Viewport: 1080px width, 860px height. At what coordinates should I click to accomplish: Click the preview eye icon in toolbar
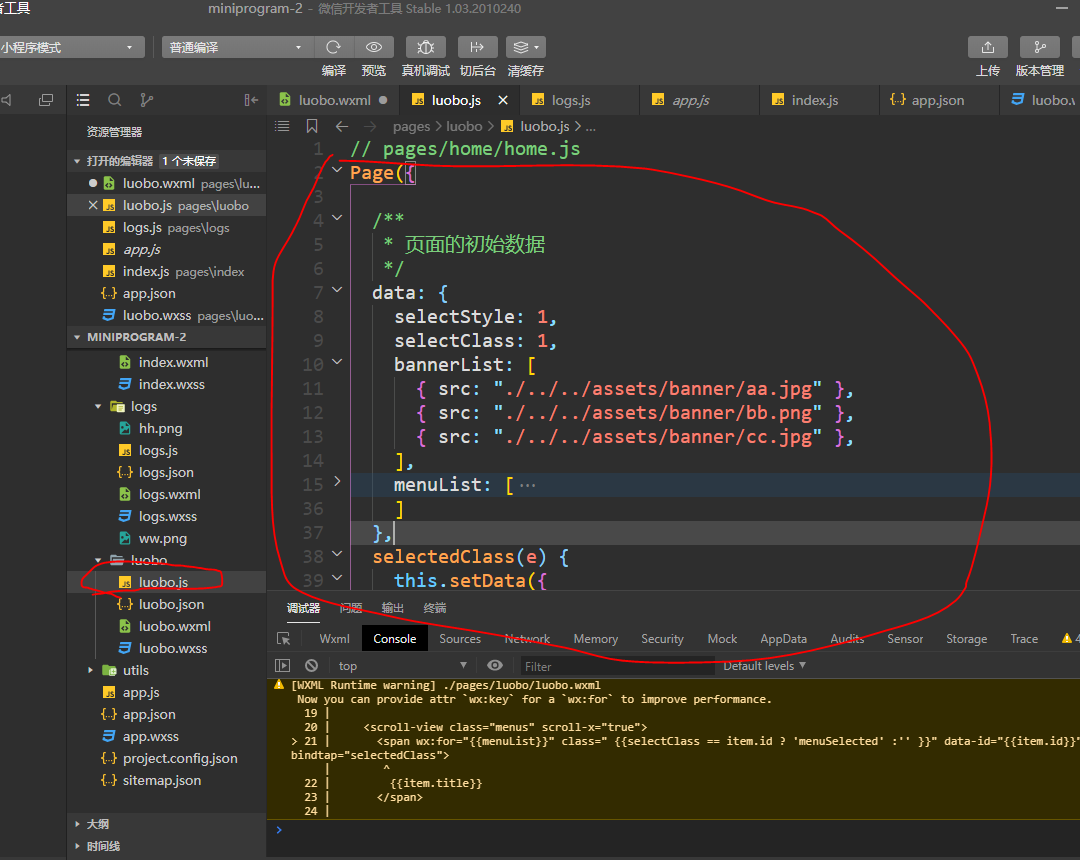[374, 47]
